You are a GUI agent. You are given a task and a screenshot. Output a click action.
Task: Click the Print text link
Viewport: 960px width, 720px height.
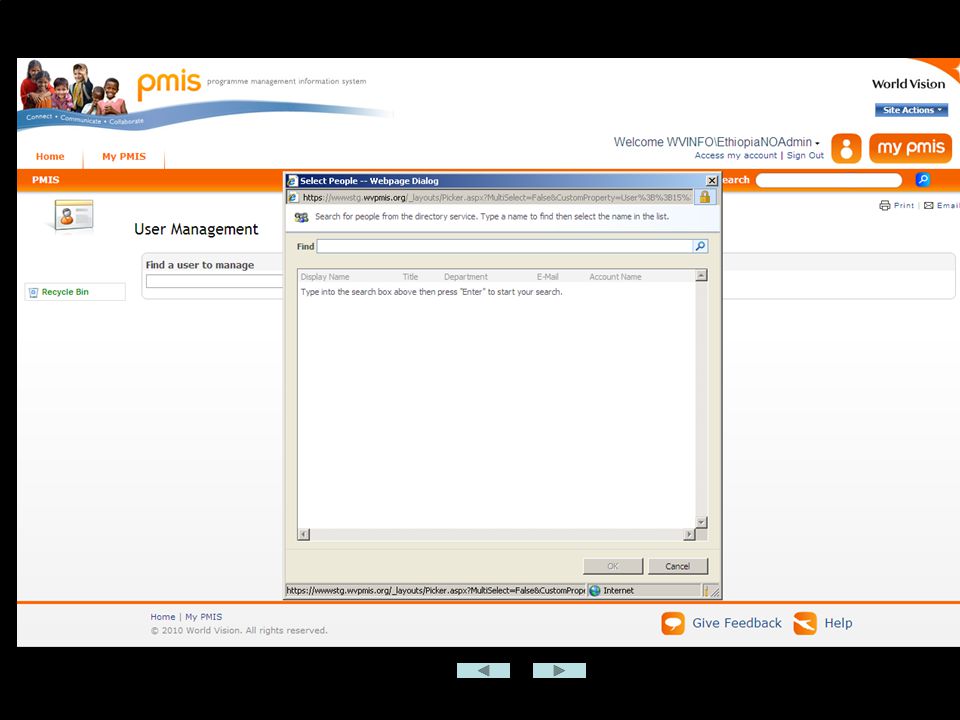(904, 206)
